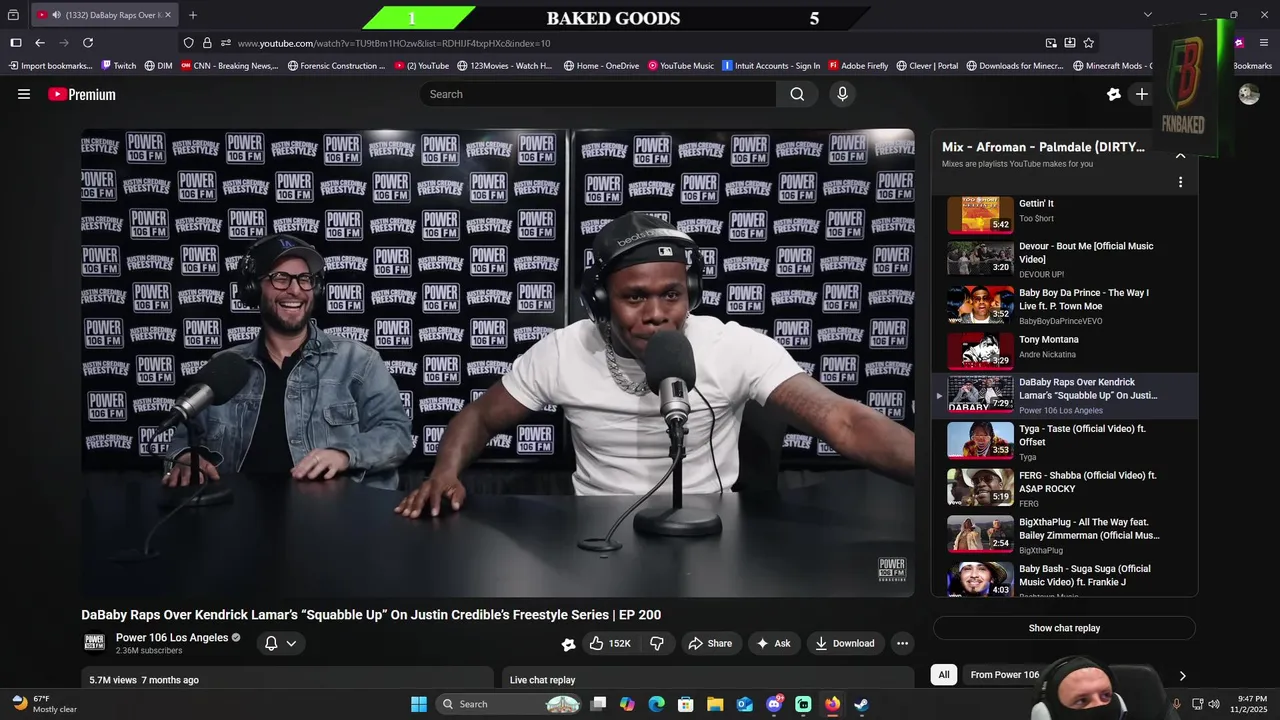This screenshot has width=1280, height=720.
Task: Select the All filter chip
Action: pyautogui.click(x=943, y=675)
